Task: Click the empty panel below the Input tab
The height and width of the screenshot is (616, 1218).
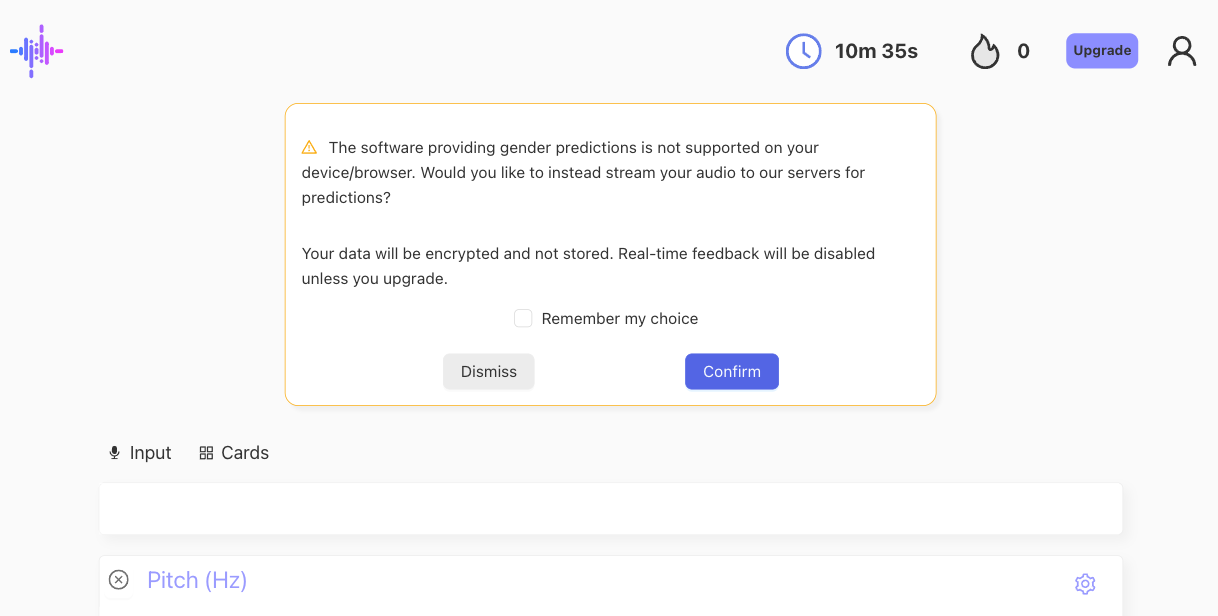Action: 610,509
